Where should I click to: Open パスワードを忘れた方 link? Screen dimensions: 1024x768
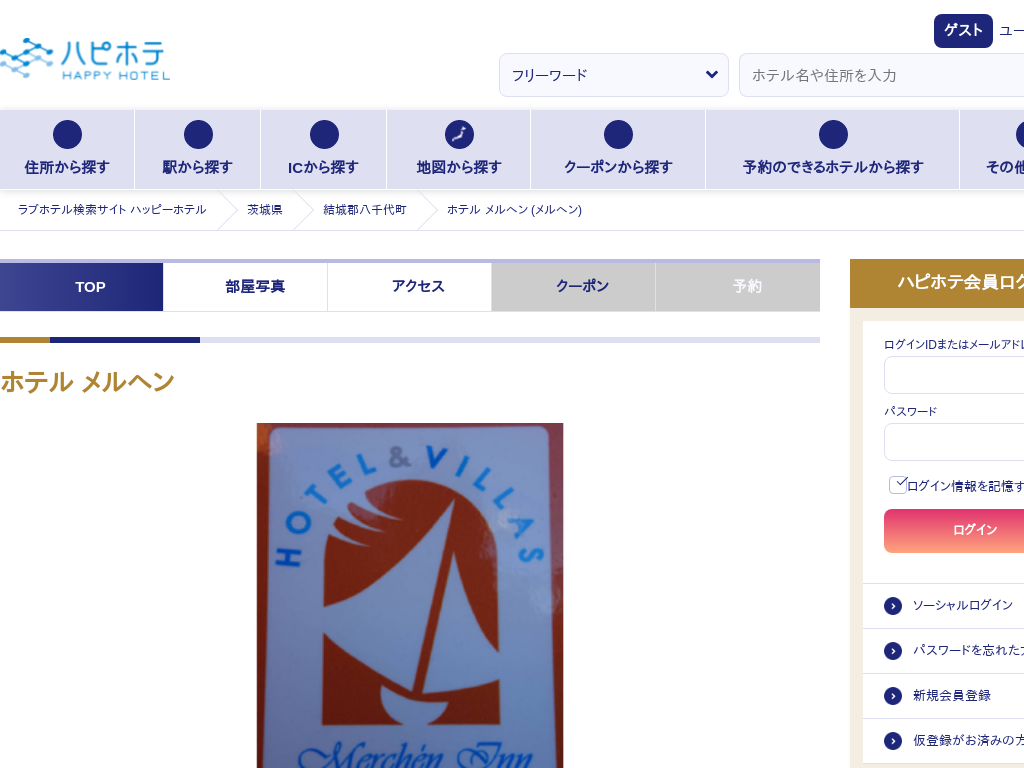(968, 650)
